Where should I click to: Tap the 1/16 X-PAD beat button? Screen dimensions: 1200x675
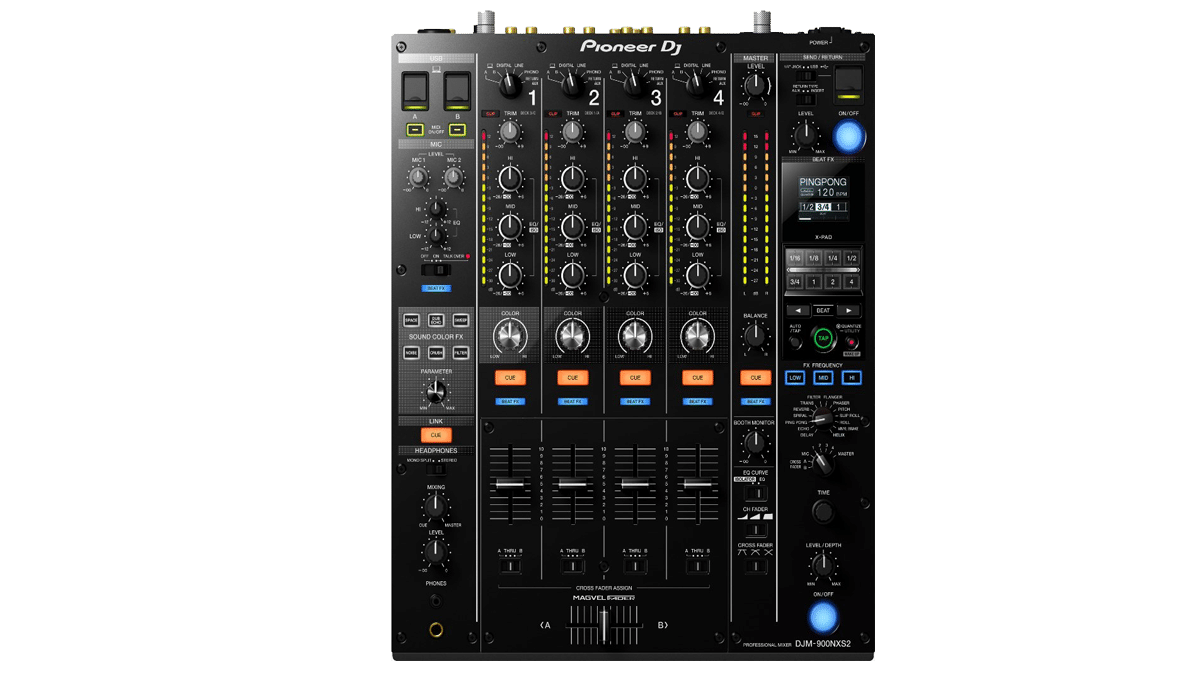click(x=796, y=258)
